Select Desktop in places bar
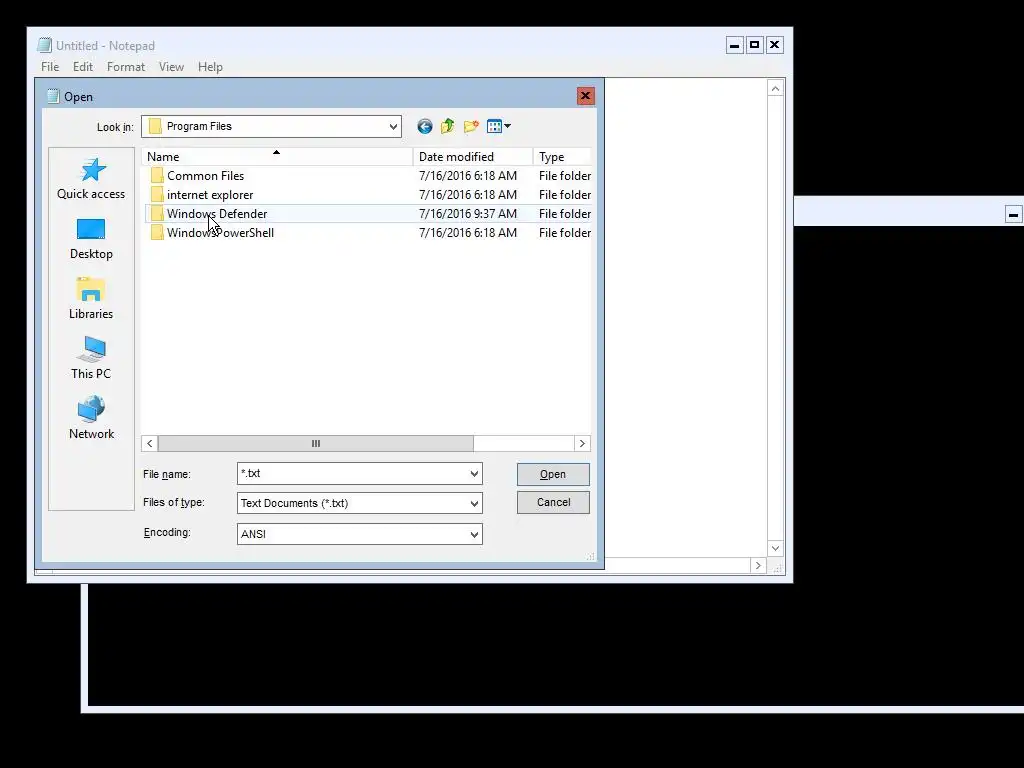The width and height of the screenshot is (1024, 768). 91,239
